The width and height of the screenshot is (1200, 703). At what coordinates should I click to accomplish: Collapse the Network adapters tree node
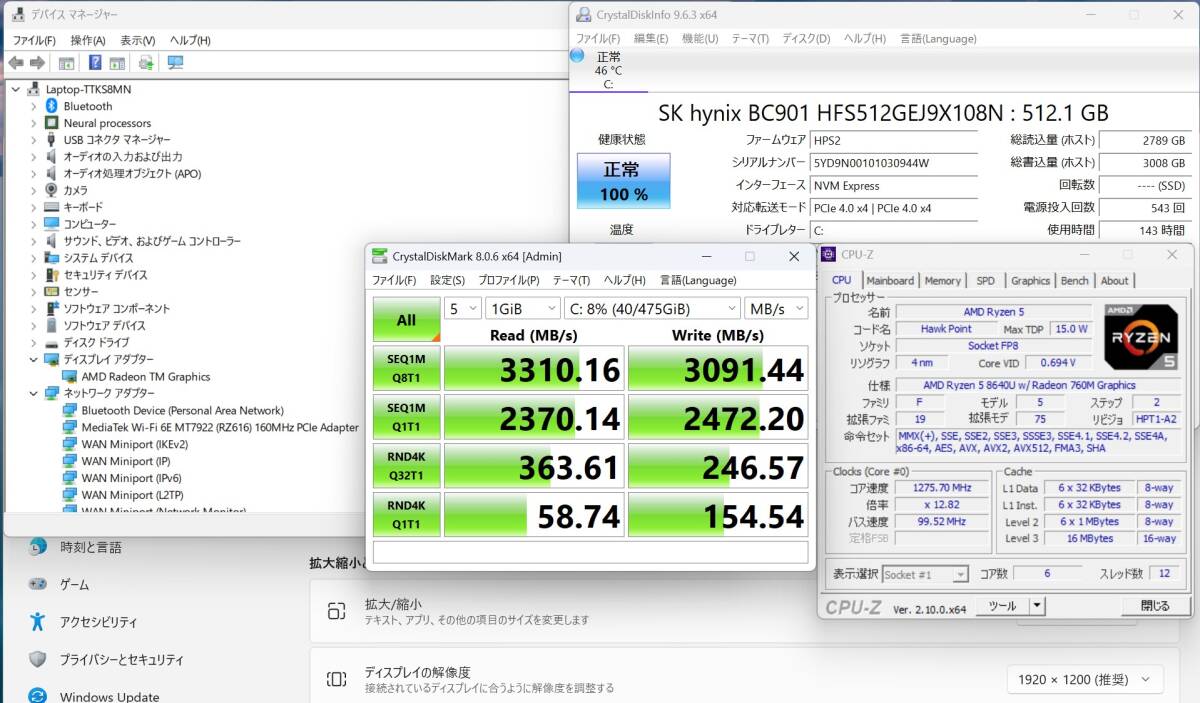click(33, 393)
